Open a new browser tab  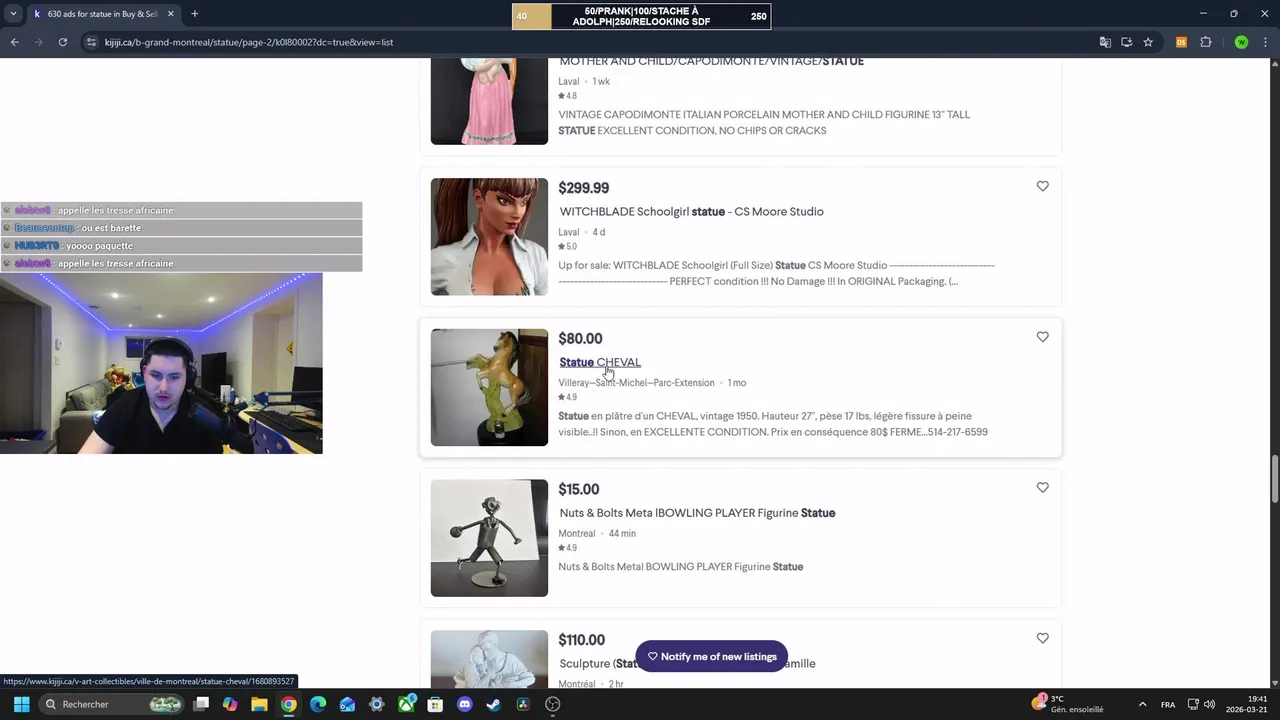pos(194,14)
